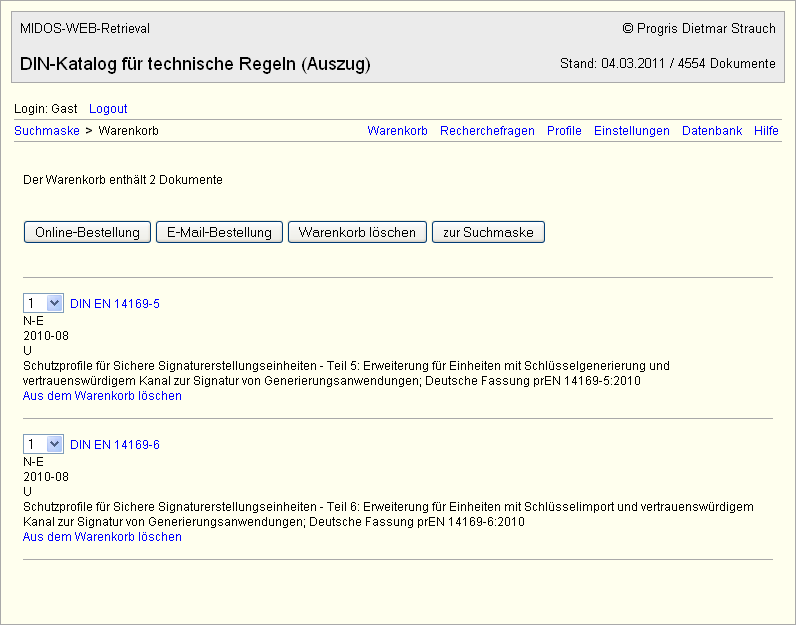The width and height of the screenshot is (796, 625).
Task: Click the Warenkorb löschen button
Action: tap(357, 232)
